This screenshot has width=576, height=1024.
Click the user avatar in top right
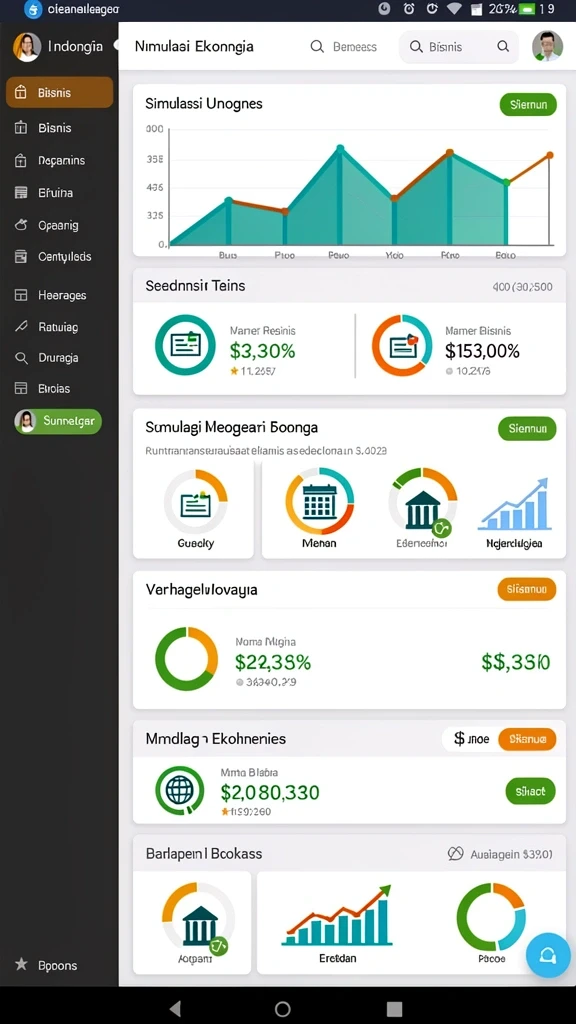(x=547, y=46)
